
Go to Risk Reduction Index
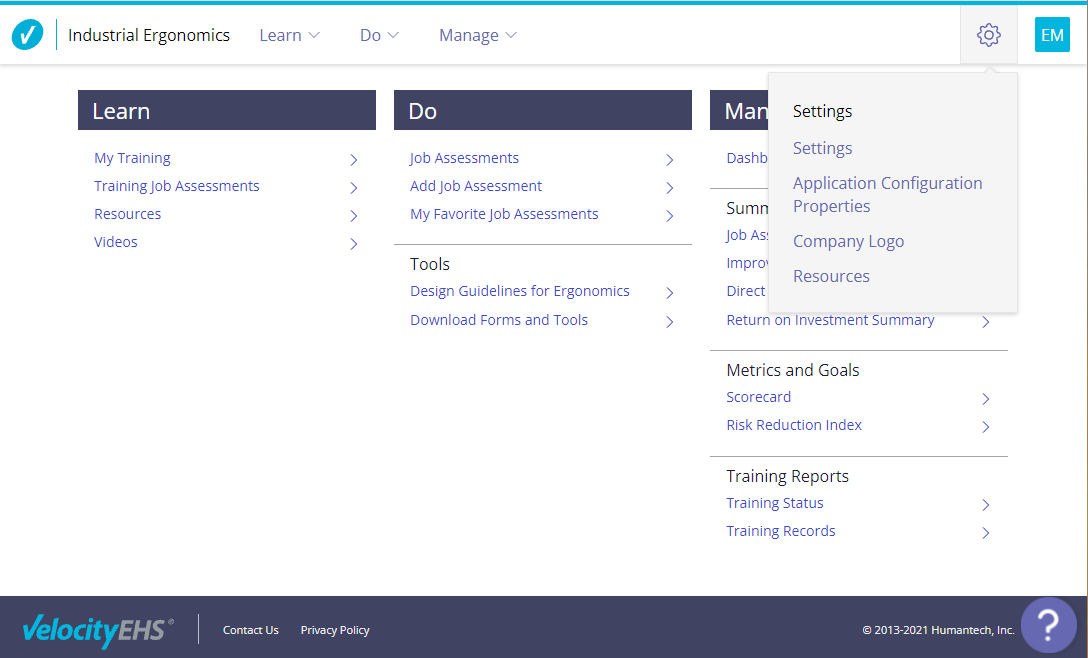point(794,425)
